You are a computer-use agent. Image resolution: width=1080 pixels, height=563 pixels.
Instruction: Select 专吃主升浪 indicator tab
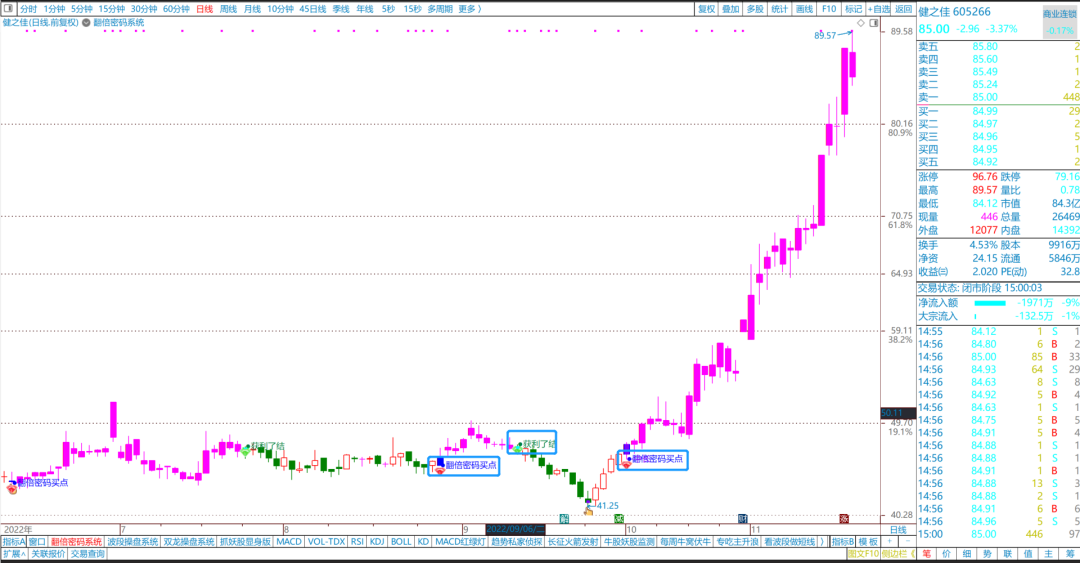coord(737,542)
